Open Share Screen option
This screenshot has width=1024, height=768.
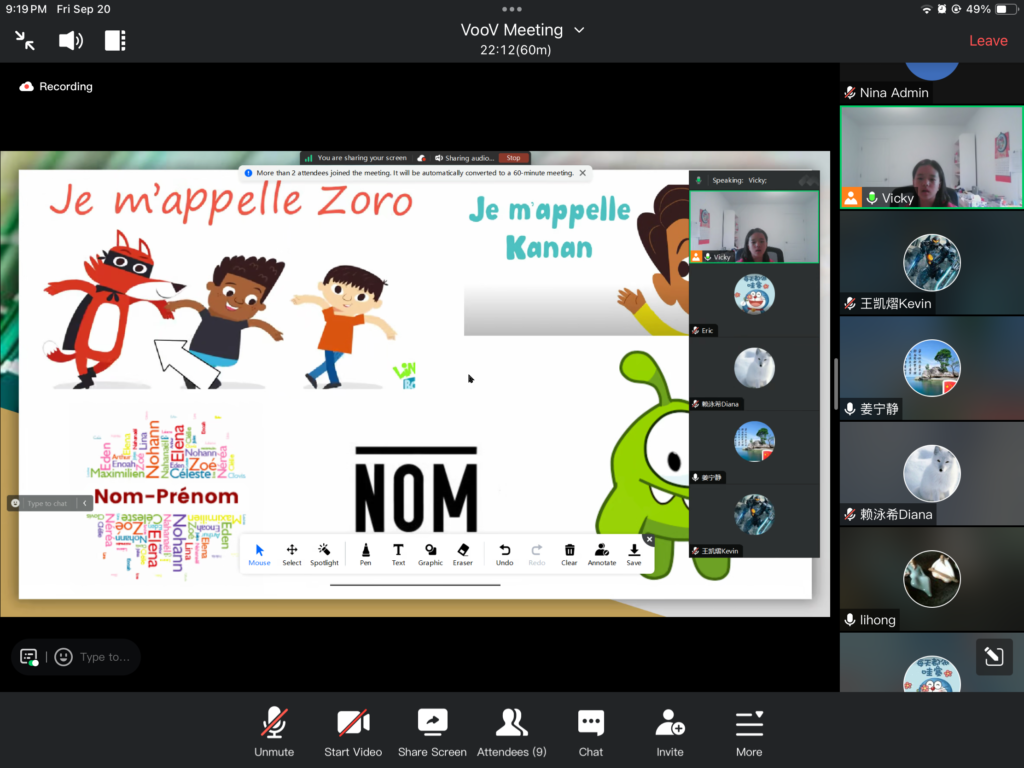(432, 731)
